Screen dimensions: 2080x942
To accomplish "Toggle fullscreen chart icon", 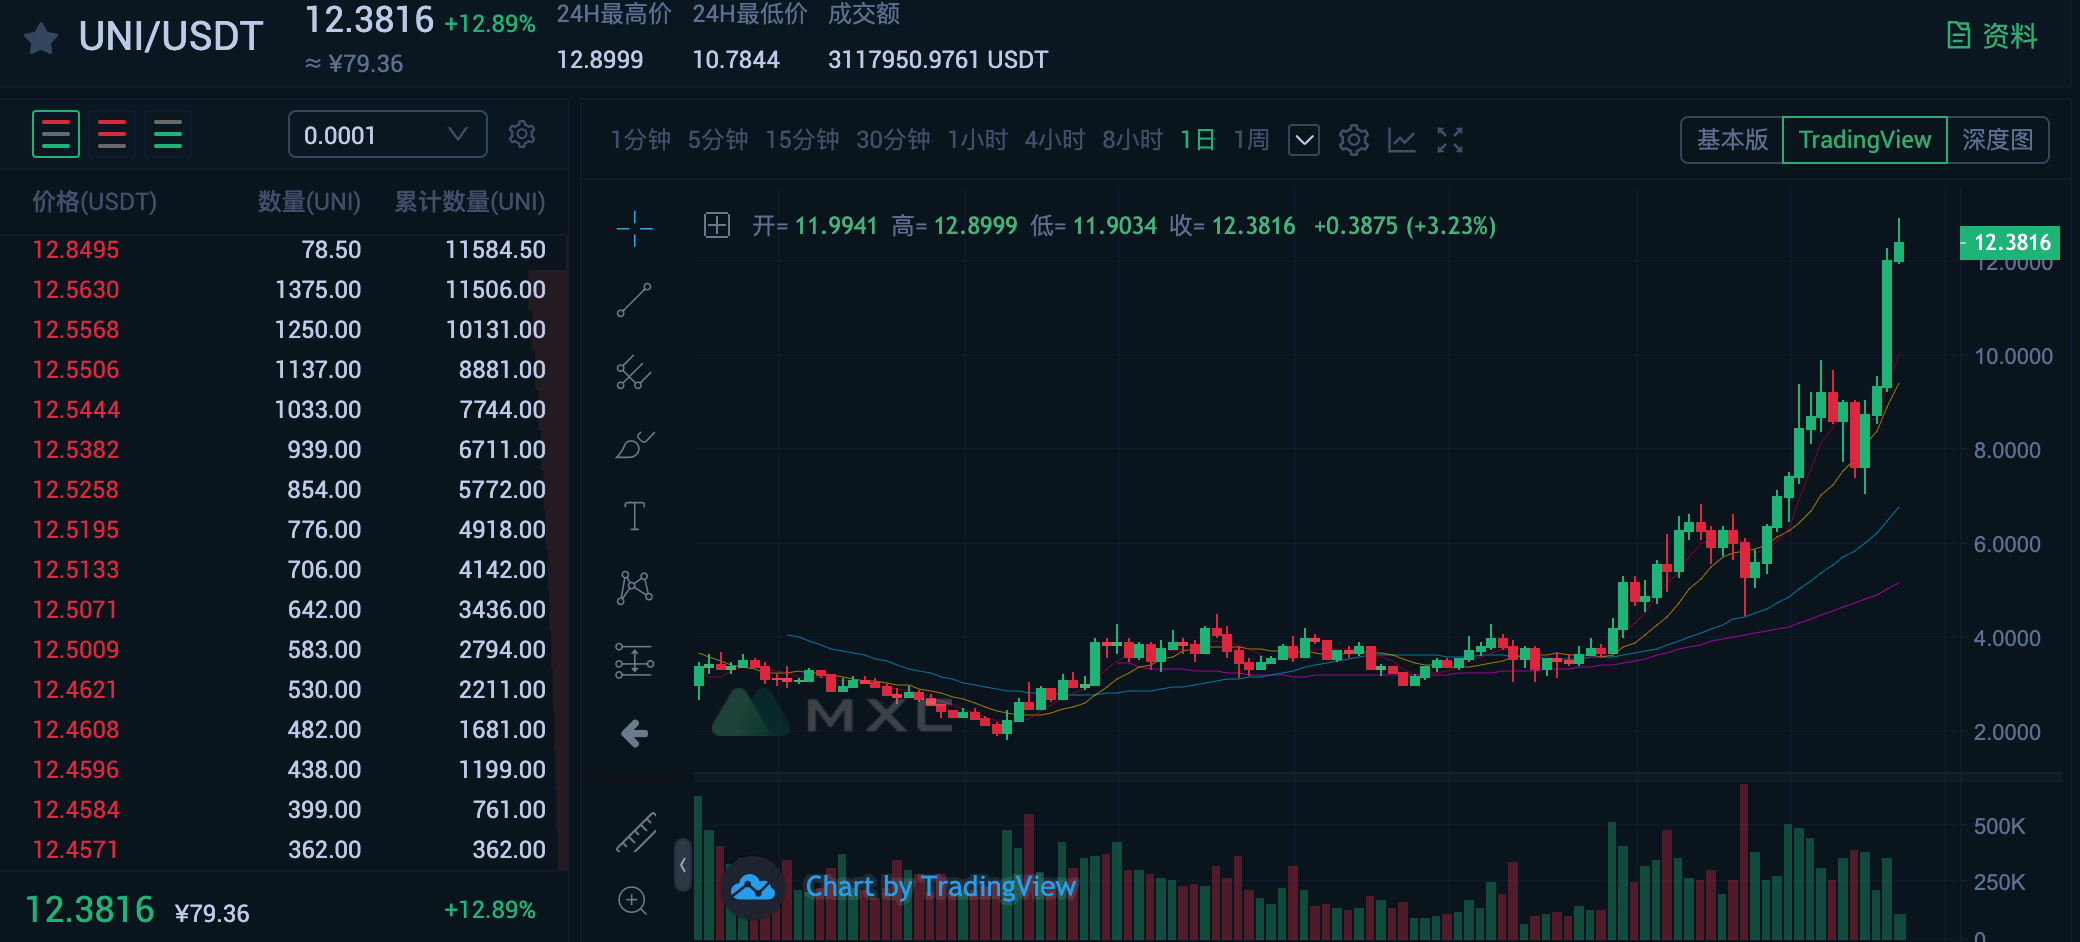I will (x=1450, y=140).
